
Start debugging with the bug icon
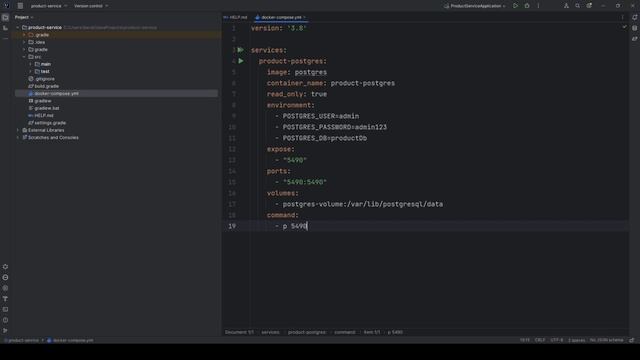(527, 6)
